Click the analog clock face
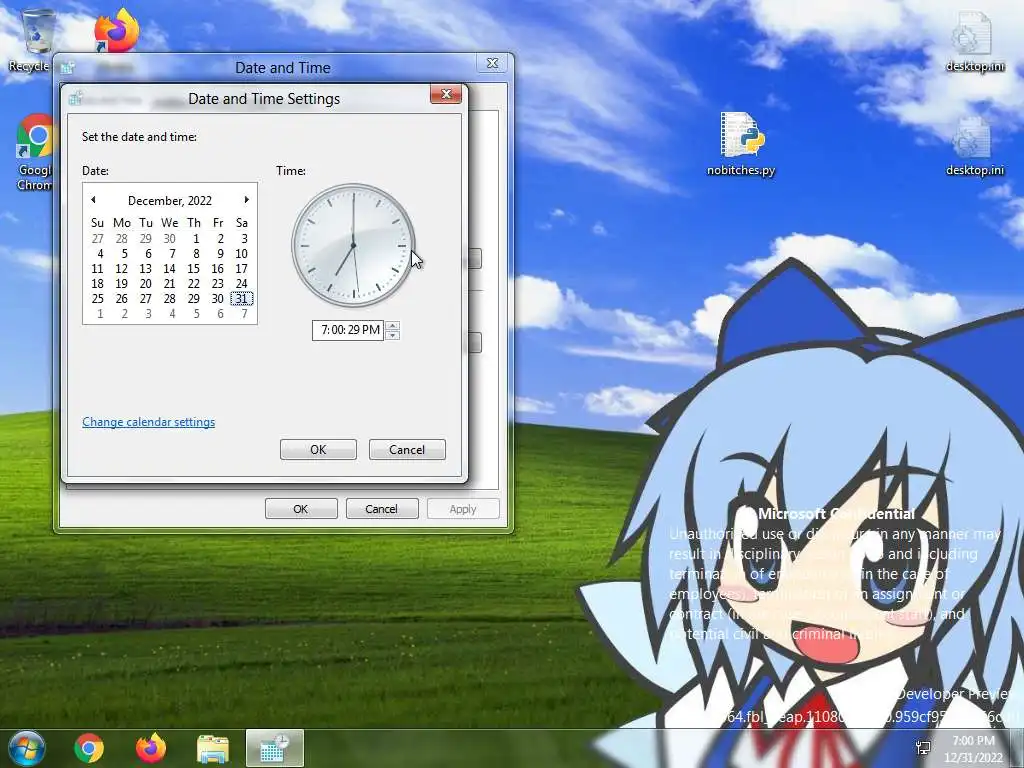The width and height of the screenshot is (1024, 768). click(353, 246)
